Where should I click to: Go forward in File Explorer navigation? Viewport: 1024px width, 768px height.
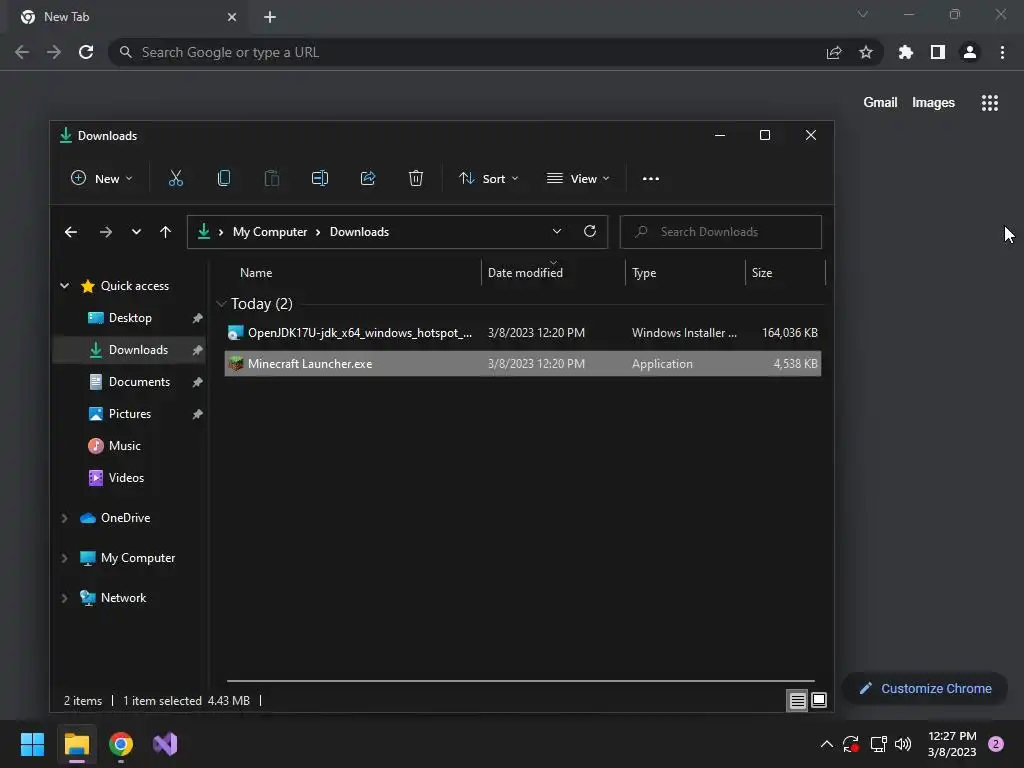[x=106, y=232]
